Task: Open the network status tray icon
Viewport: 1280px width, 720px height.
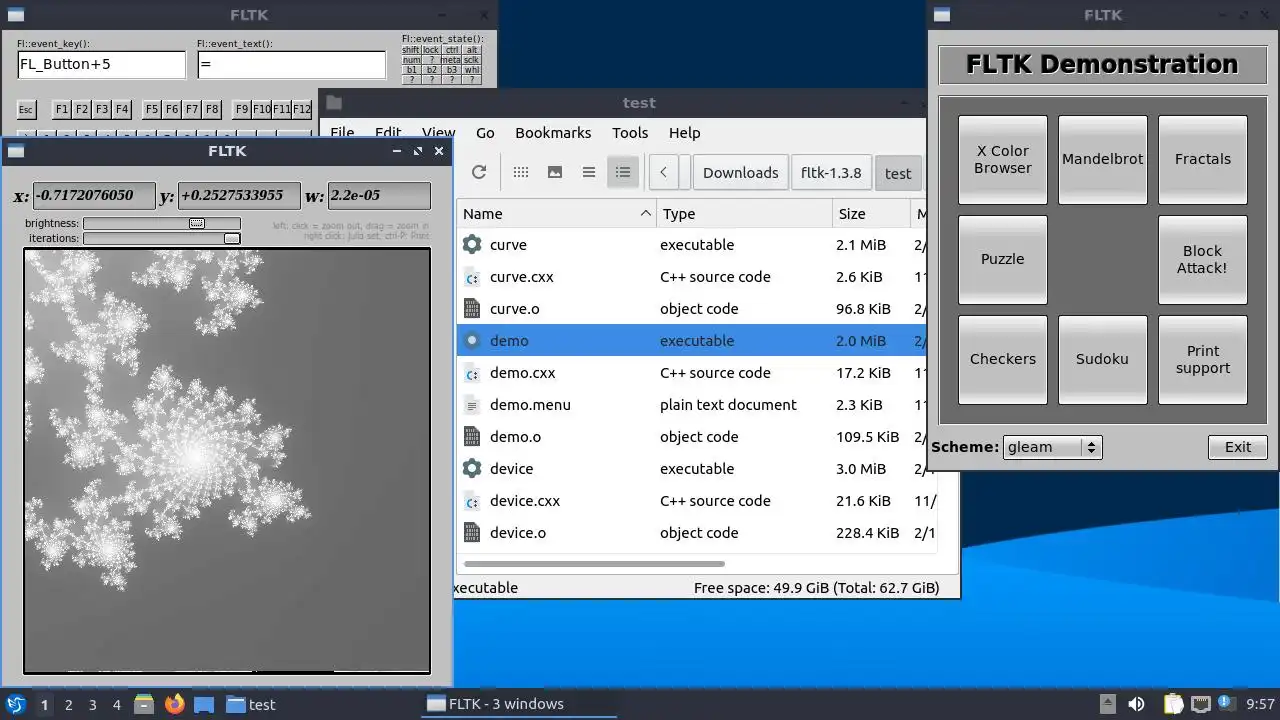Action: [1201, 704]
